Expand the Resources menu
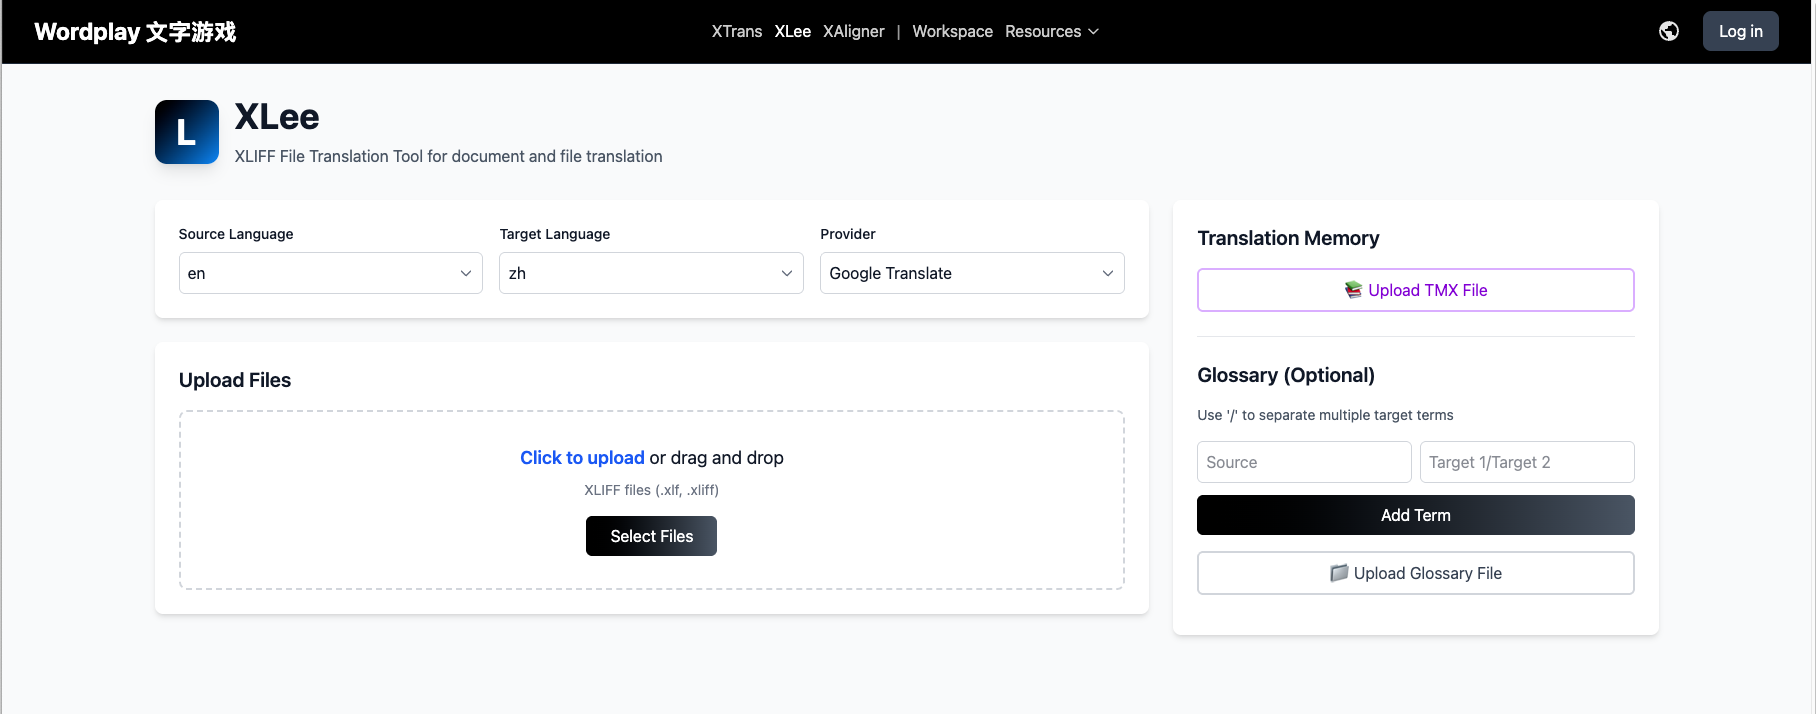This screenshot has height=714, width=1816. click(1051, 31)
